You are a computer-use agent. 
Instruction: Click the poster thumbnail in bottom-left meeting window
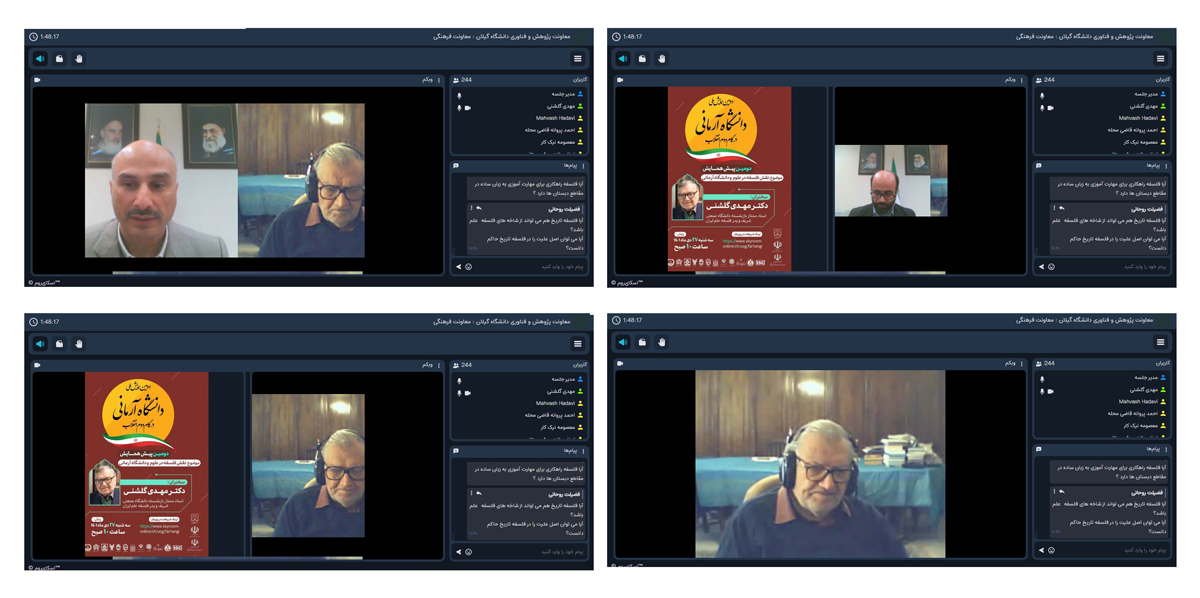point(146,463)
